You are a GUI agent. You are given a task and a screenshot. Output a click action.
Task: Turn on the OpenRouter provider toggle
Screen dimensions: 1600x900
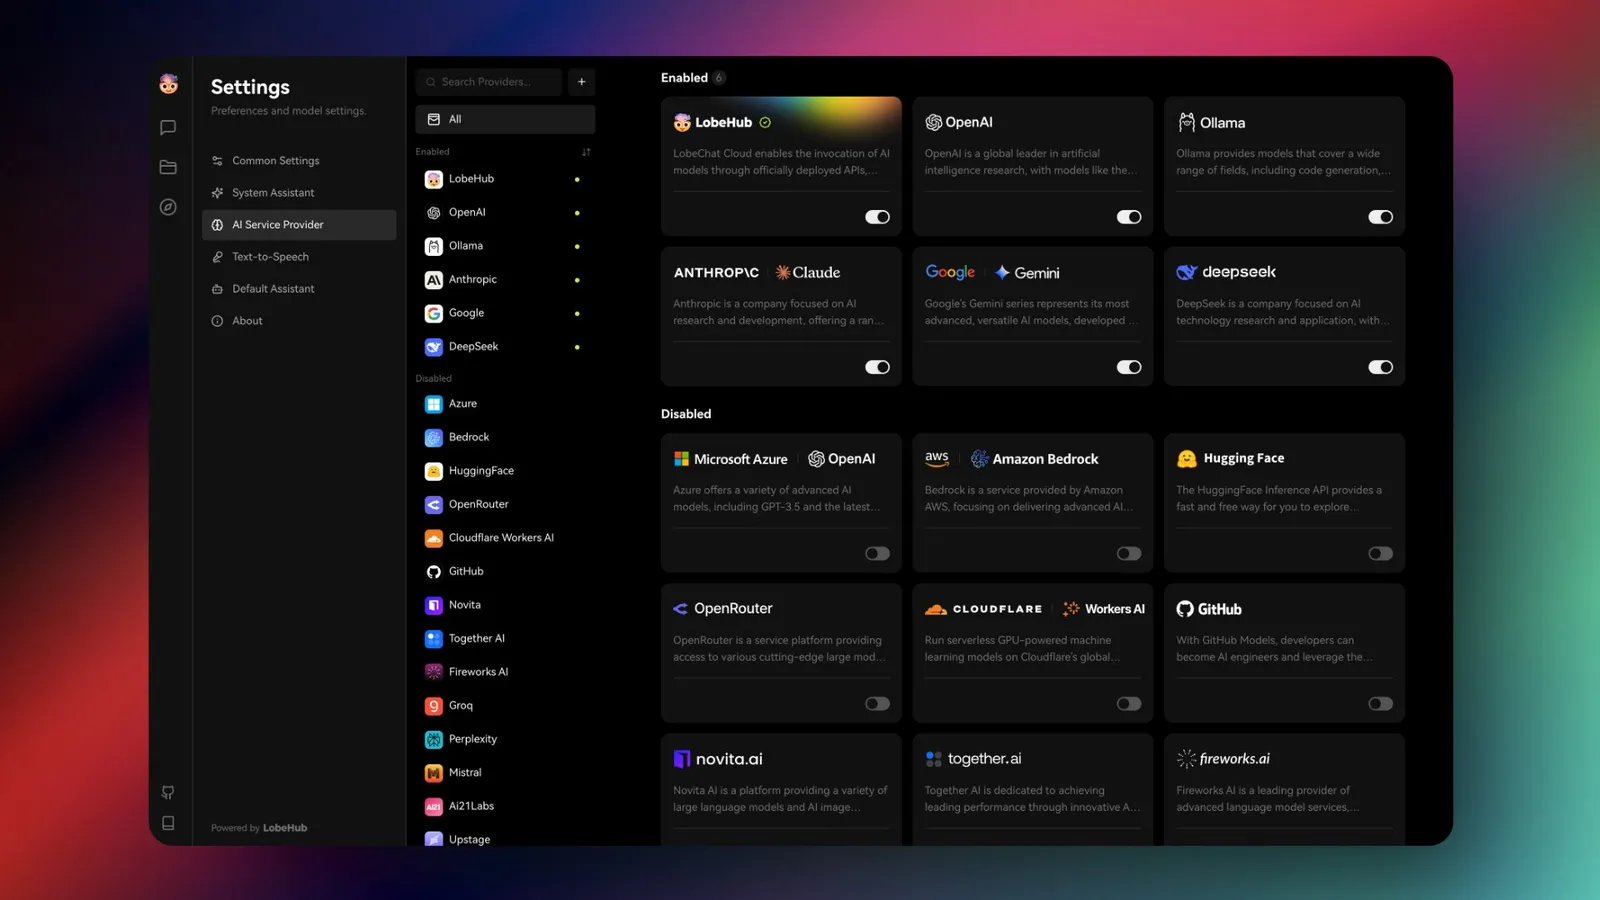(877, 703)
